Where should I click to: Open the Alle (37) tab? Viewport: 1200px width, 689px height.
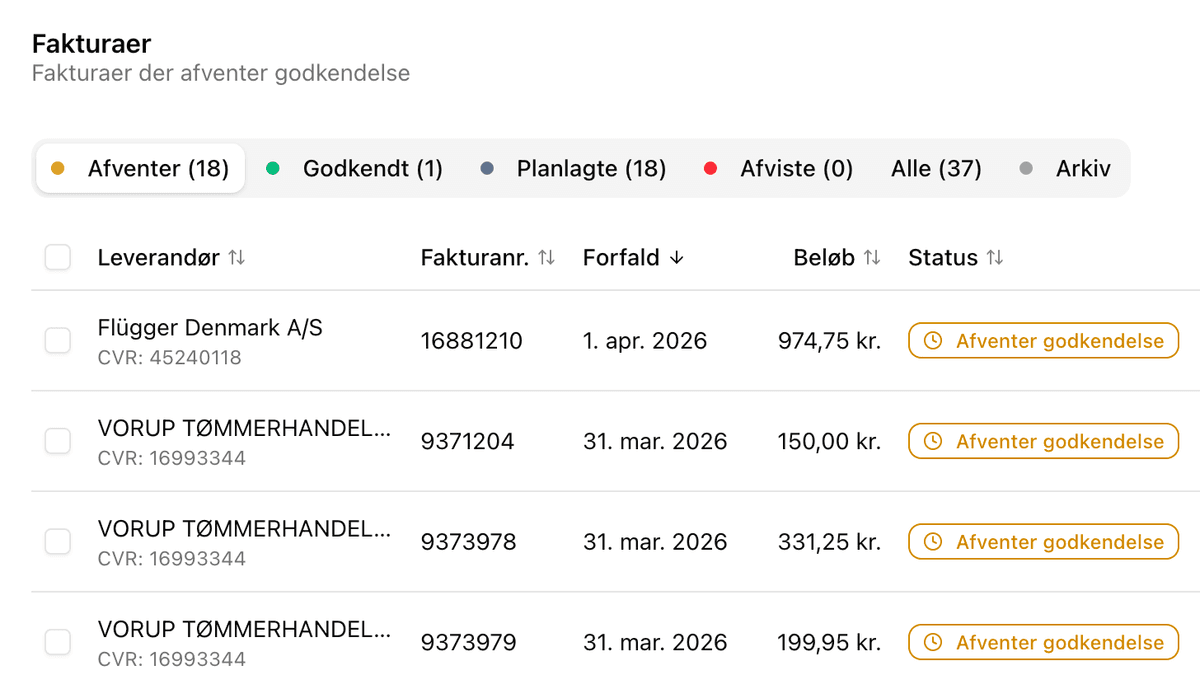[x=935, y=168]
